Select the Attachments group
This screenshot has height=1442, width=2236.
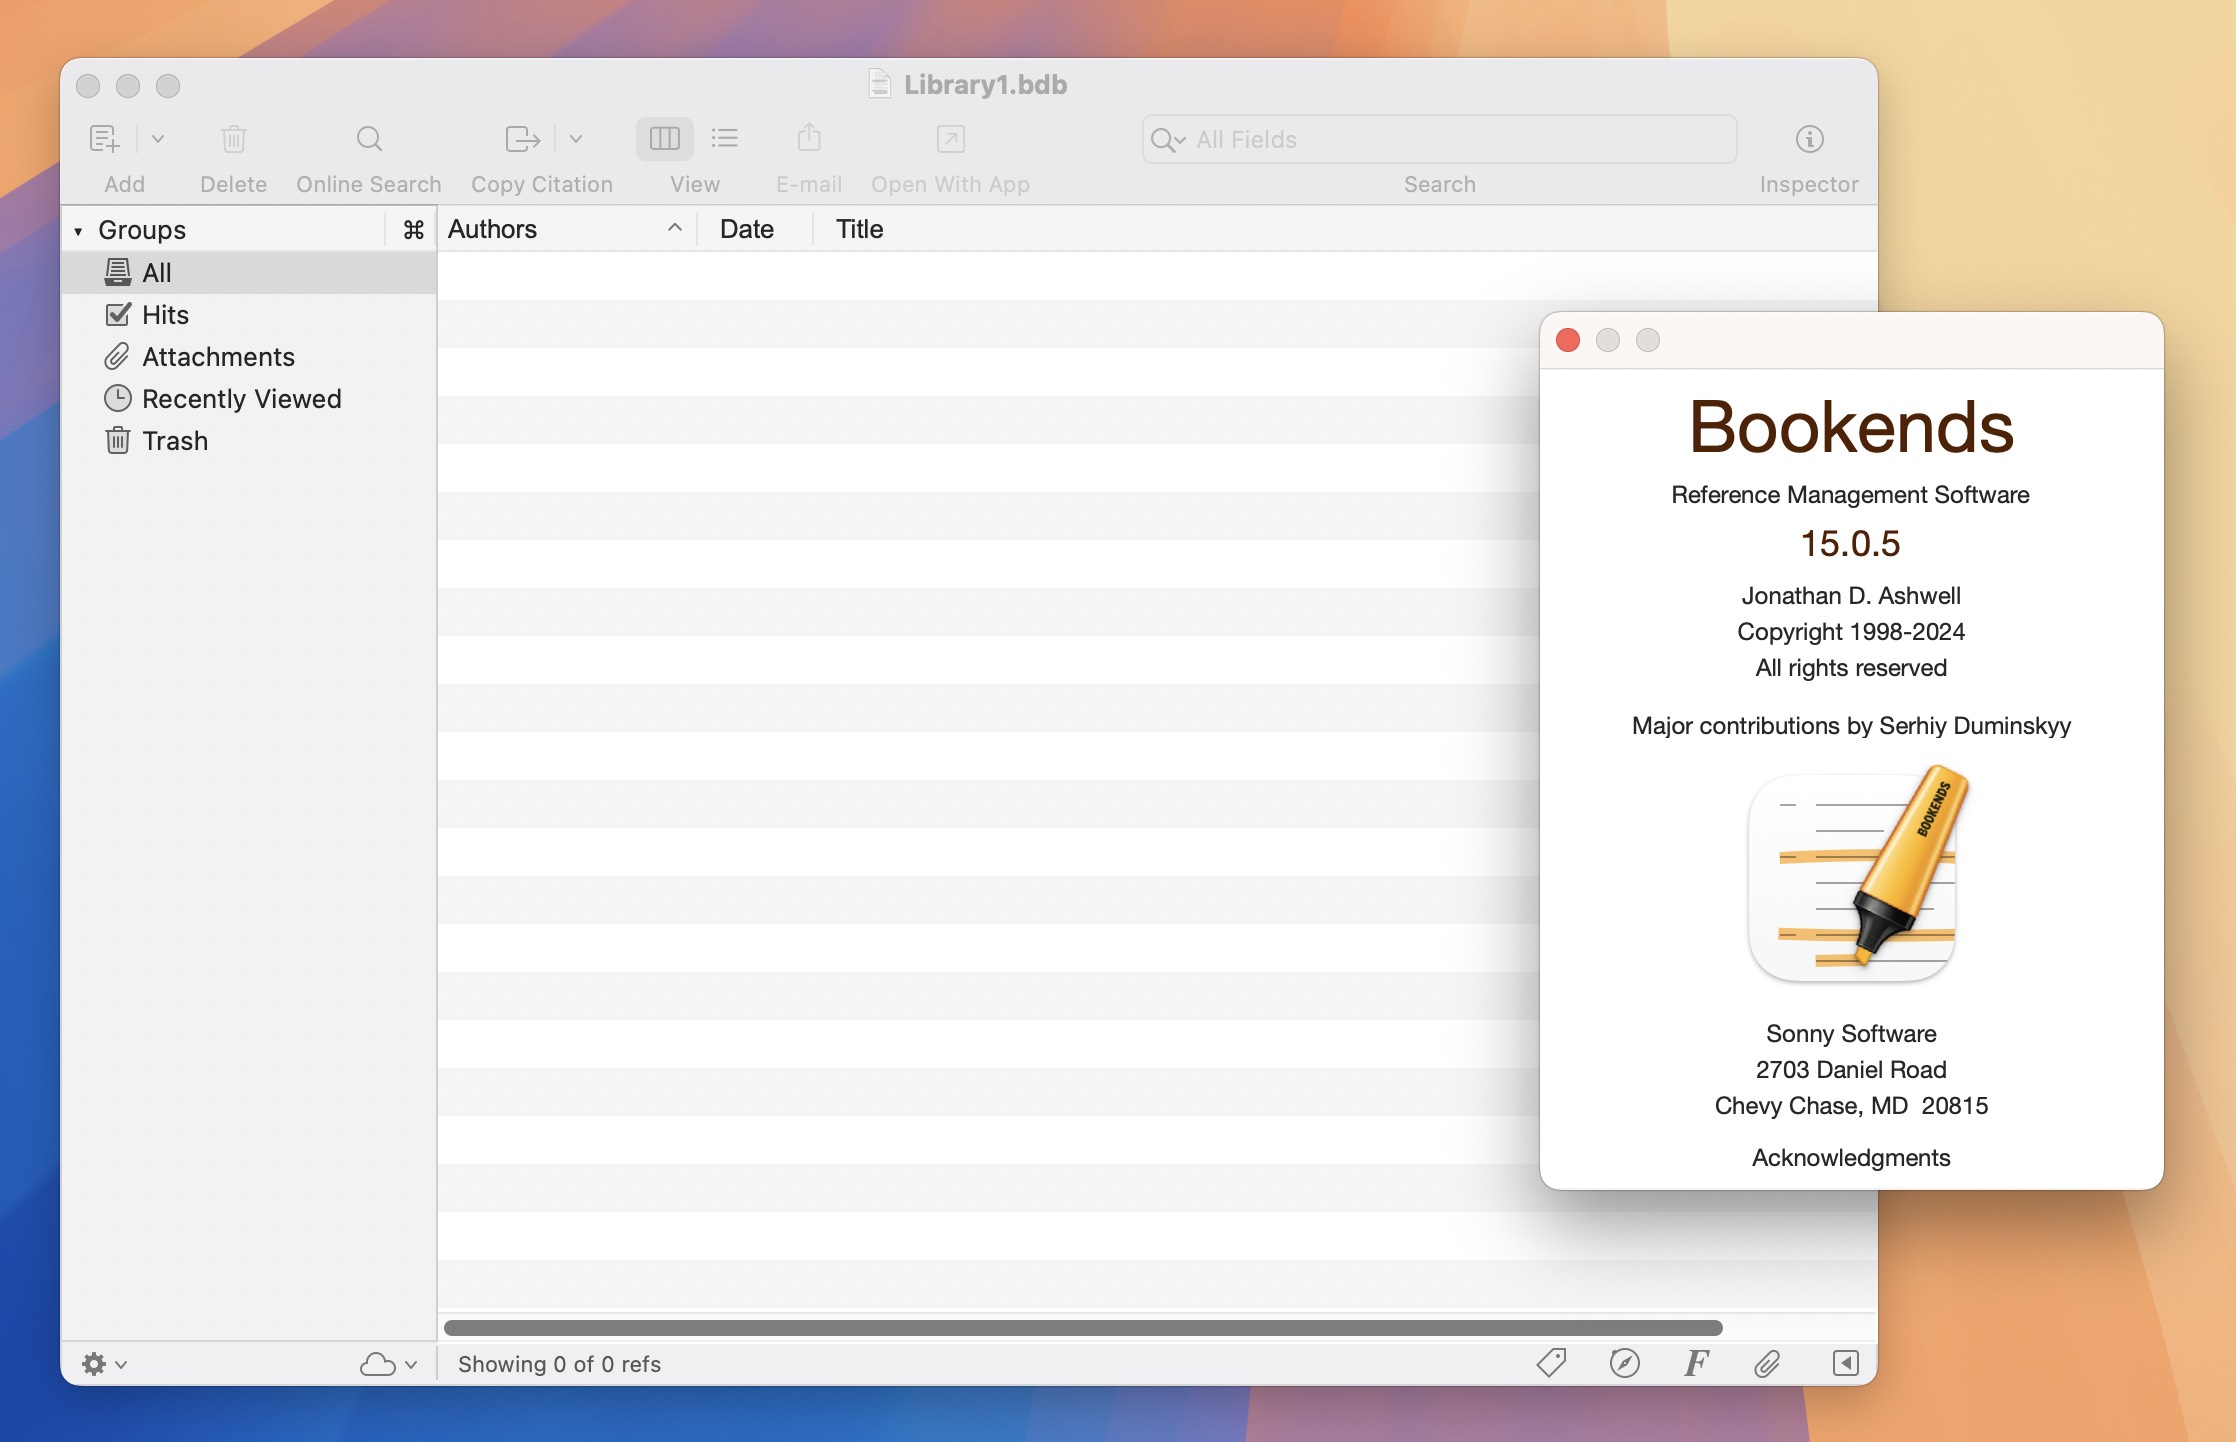249,357
